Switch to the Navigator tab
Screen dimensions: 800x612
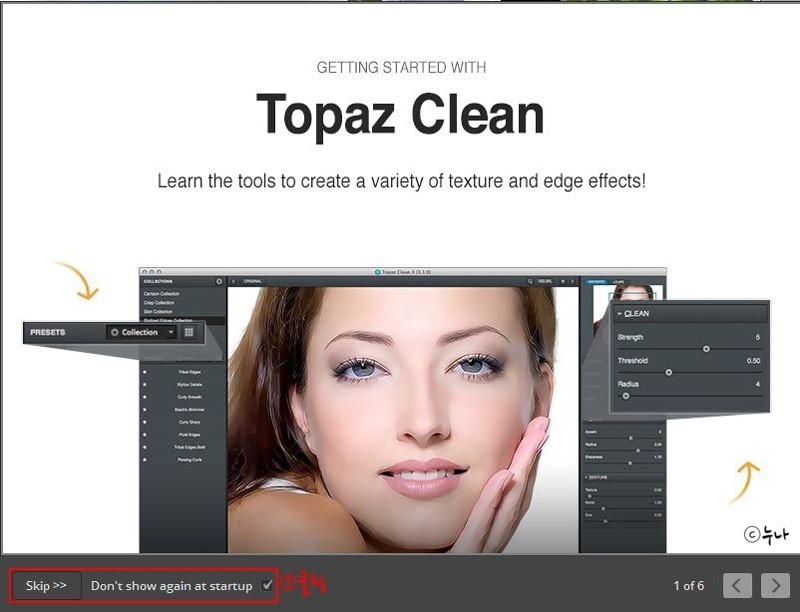pos(595,282)
